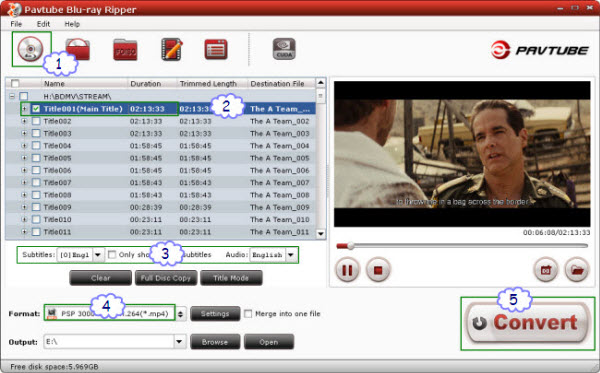Click the Load Blu-ray disc icon
This screenshot has width=600, height=373.
(30, 49)
